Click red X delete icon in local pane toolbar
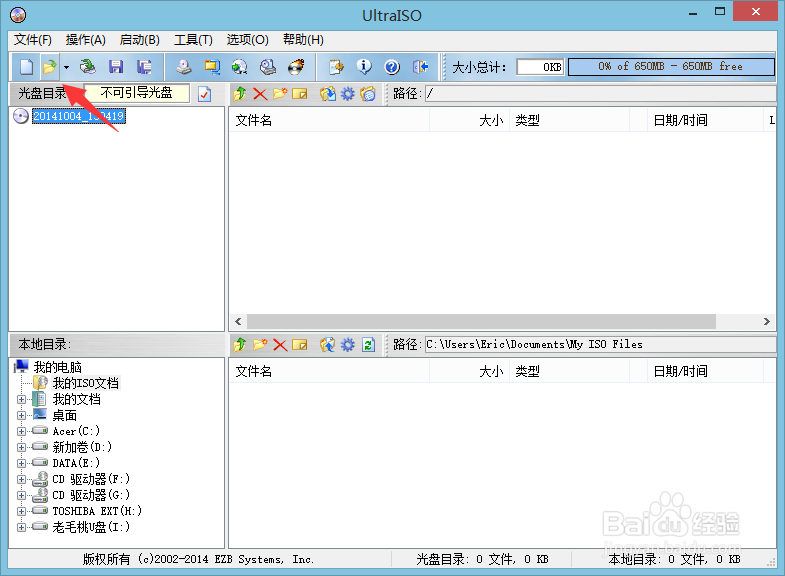785x576 pixels. coord(280,344)
